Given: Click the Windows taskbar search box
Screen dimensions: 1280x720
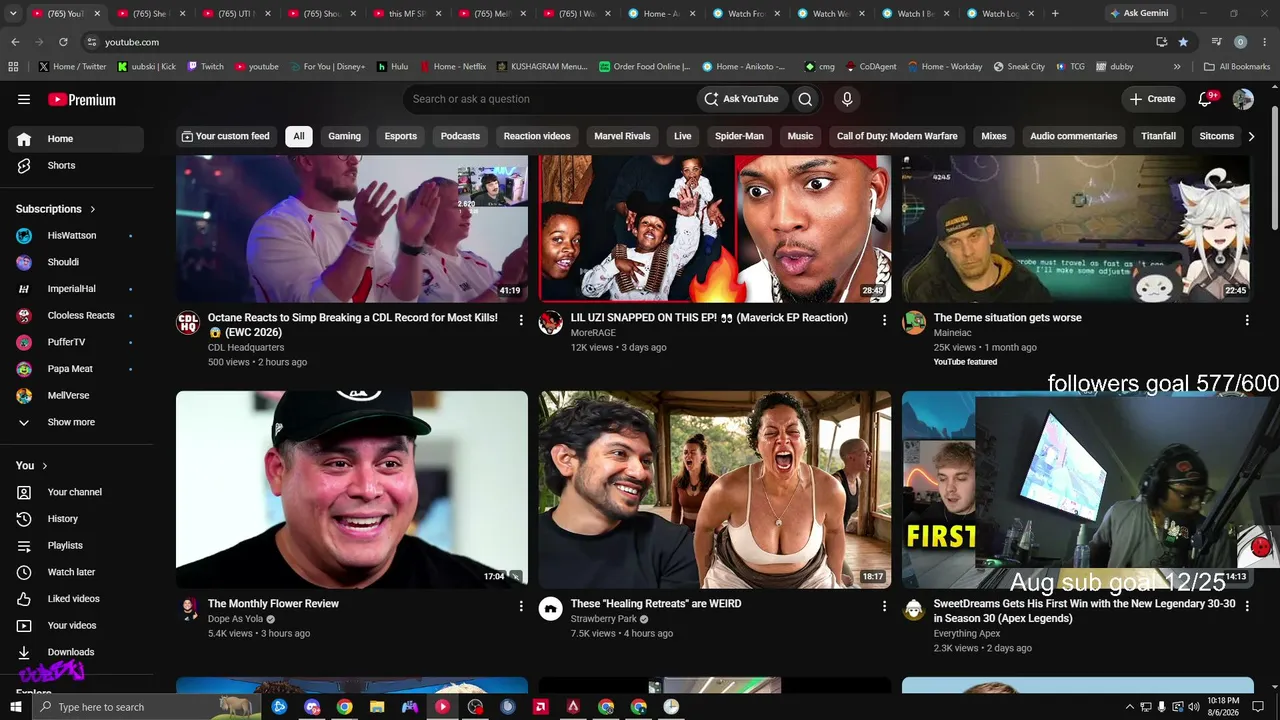Looking at the screenshot, I should pyautogui.click(x=148, y=707).
